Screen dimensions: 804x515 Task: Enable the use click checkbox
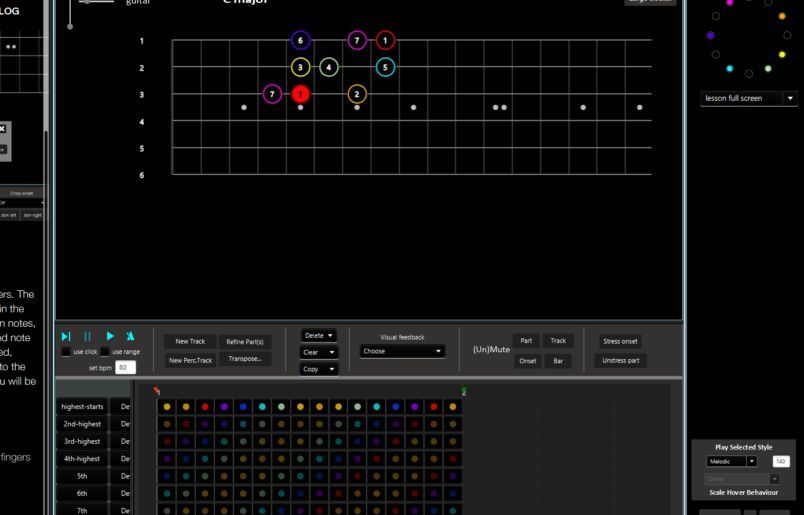click(66, 352)
